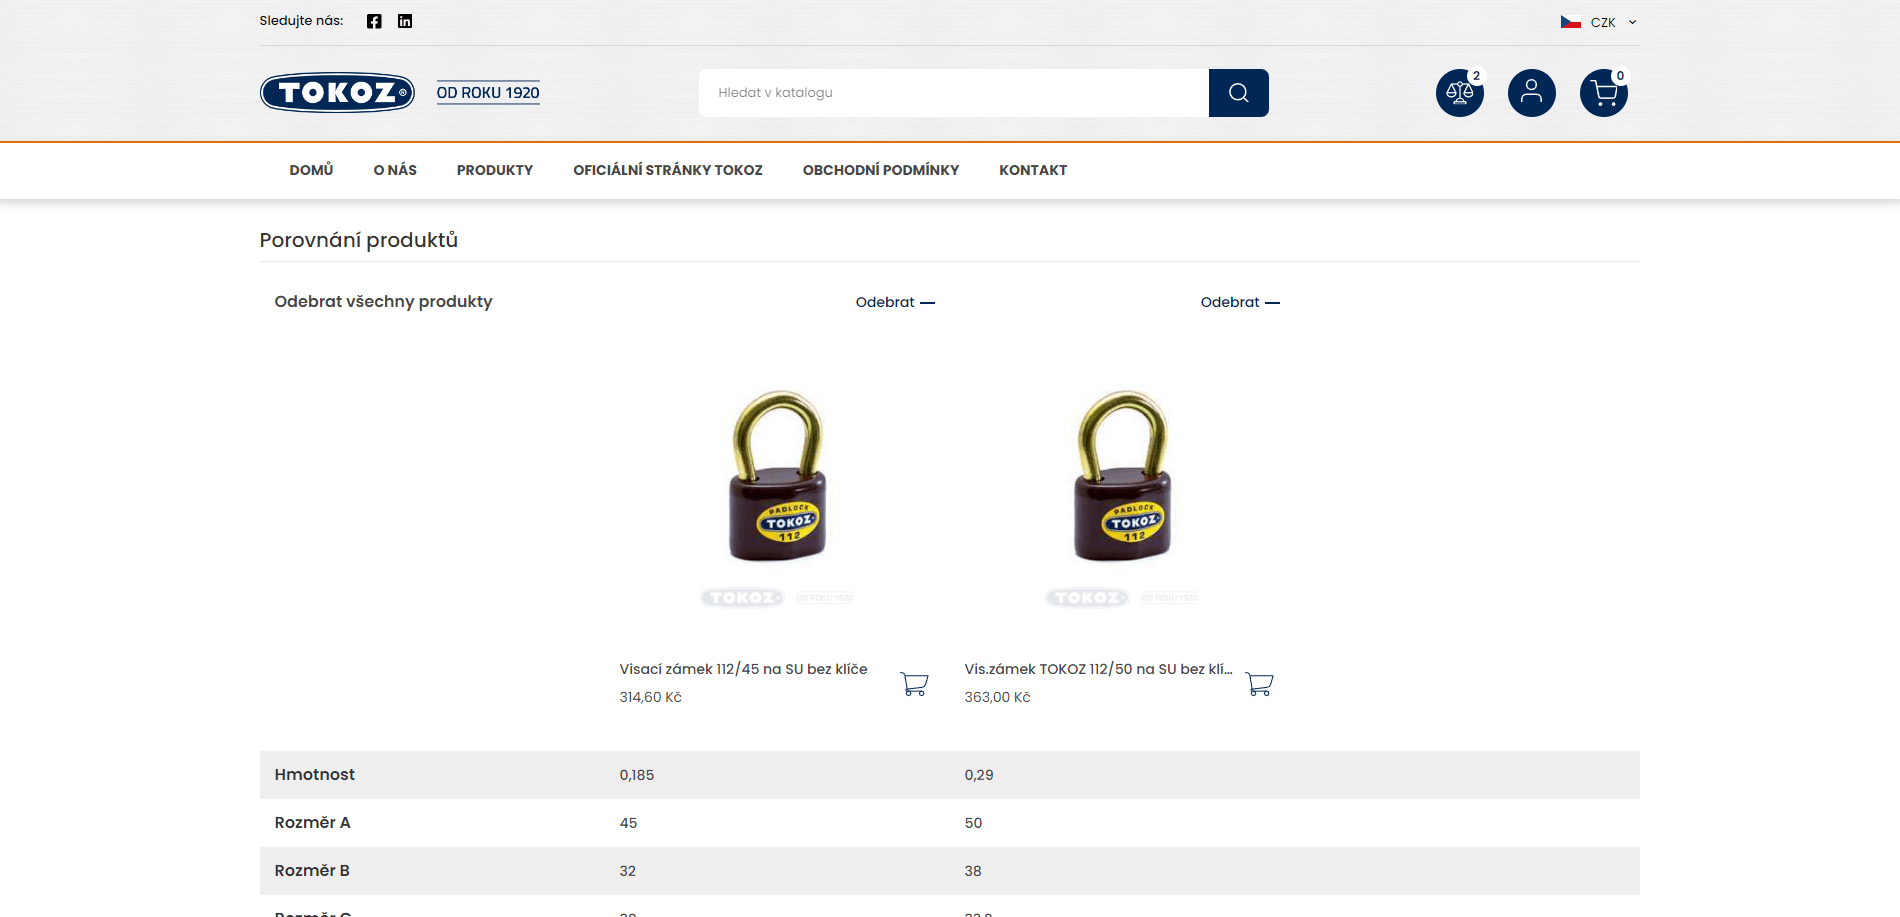The height and width of the screenshot is (917, 1900).
Task: Open the user account icon
Action: (x=1532, y=93)
